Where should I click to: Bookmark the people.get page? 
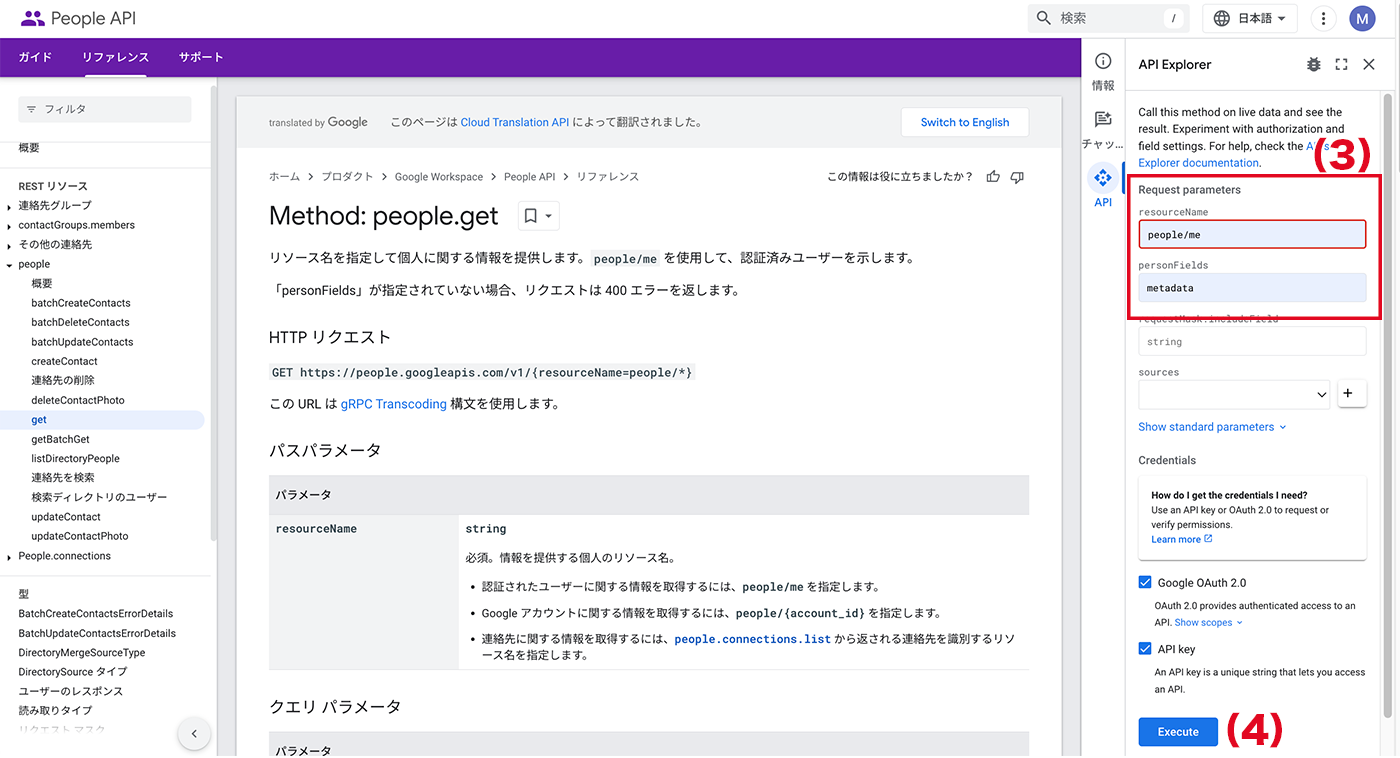point(538,216)
